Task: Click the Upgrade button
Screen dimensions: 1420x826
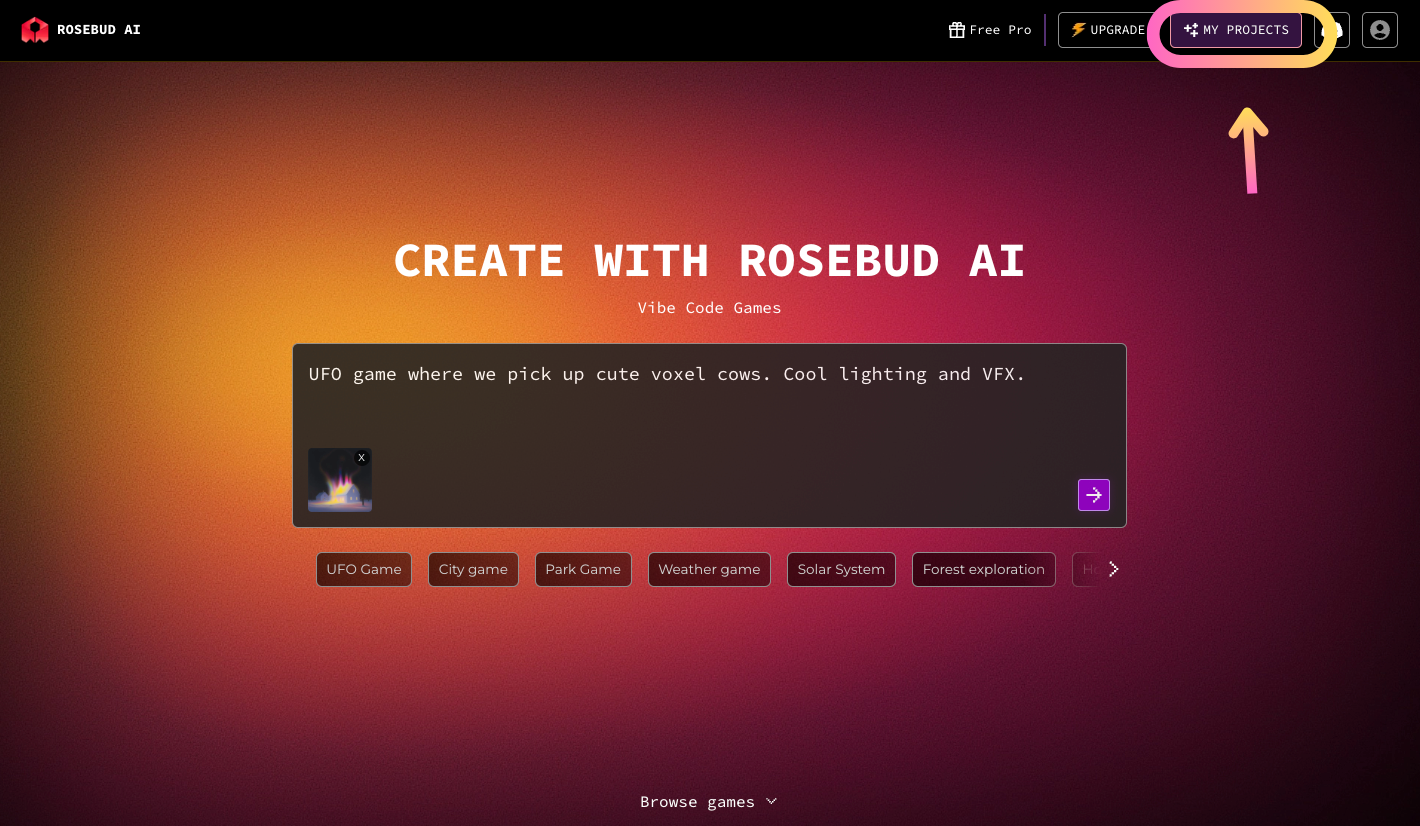Action: (1108, 30)
